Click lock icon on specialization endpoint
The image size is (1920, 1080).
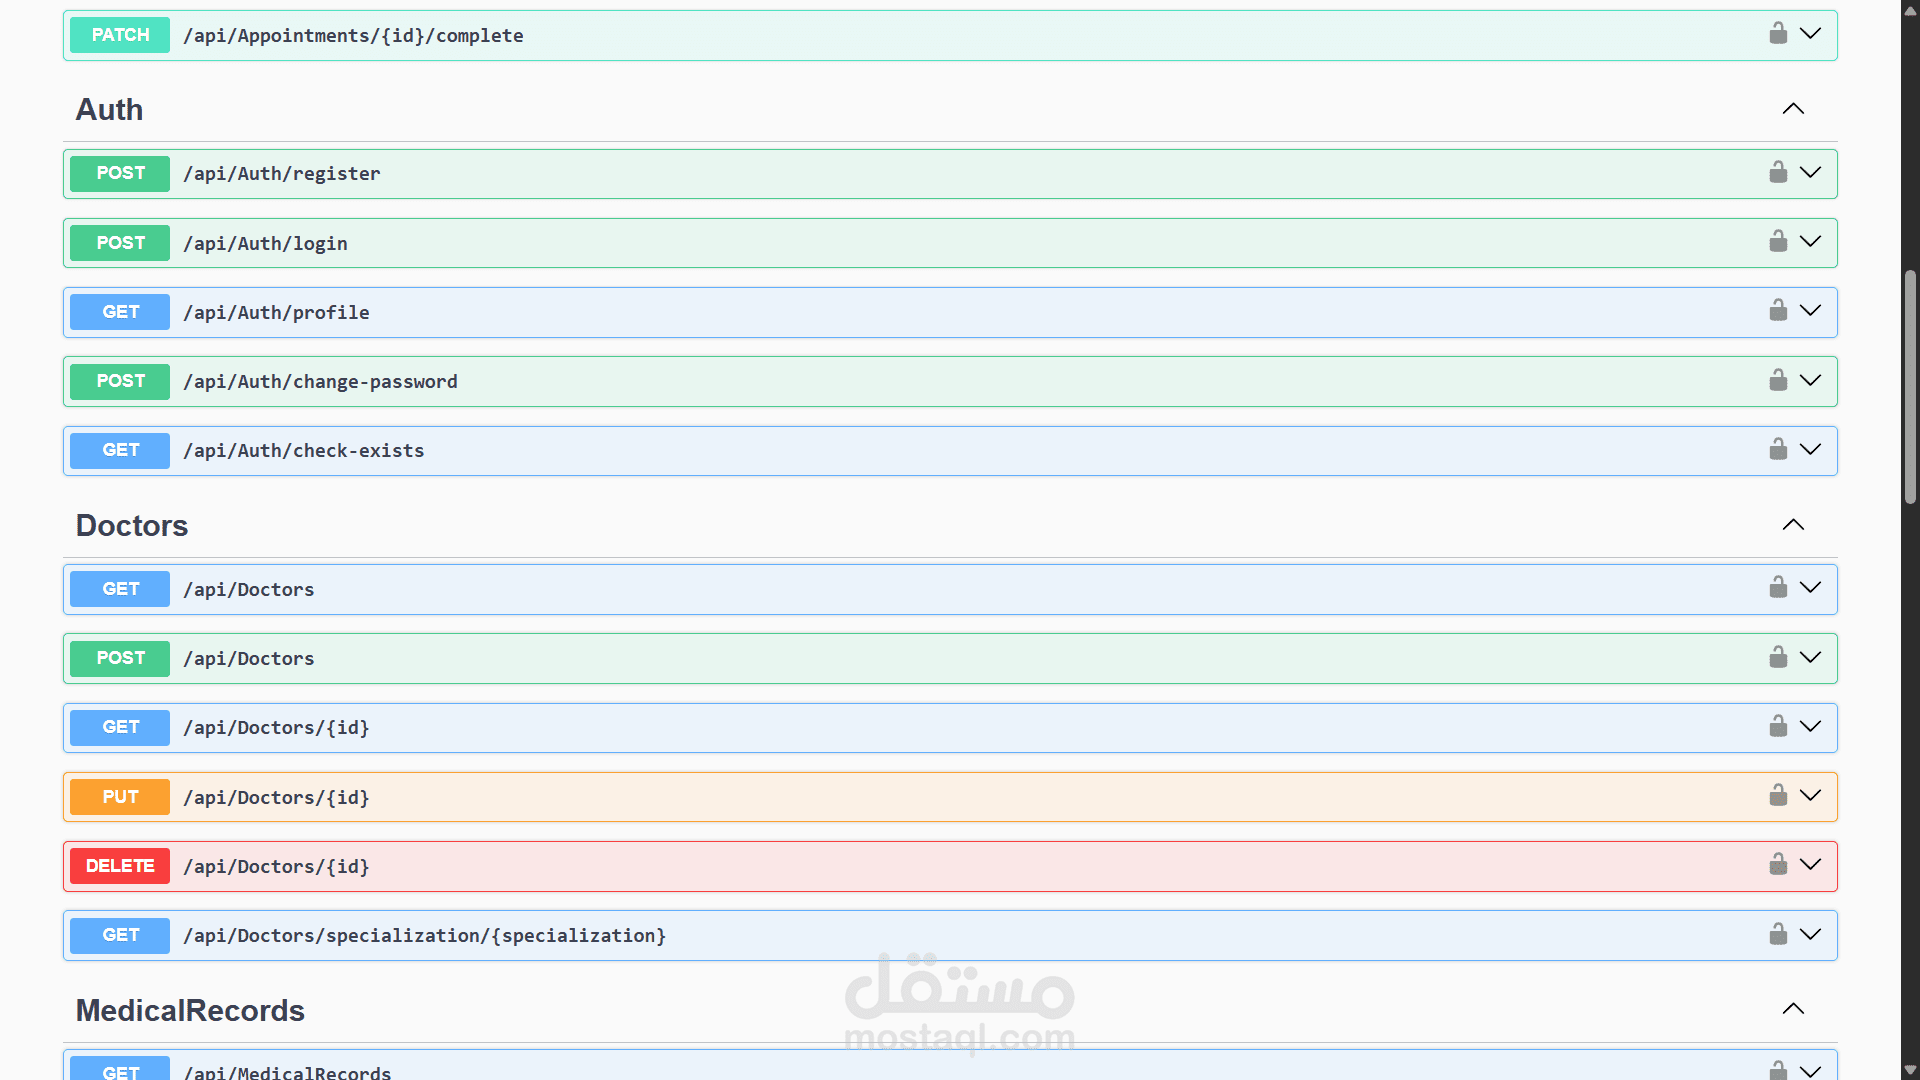point(1778,935)
